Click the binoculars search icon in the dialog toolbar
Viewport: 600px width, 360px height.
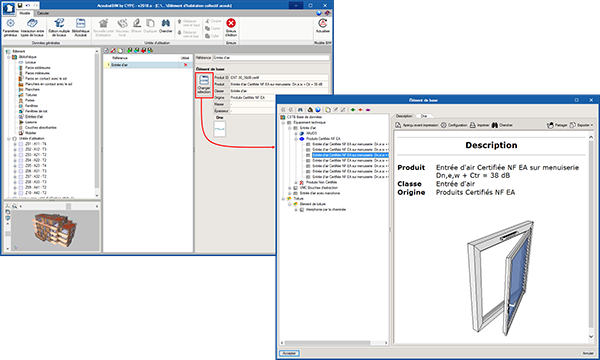pos(300,110)
